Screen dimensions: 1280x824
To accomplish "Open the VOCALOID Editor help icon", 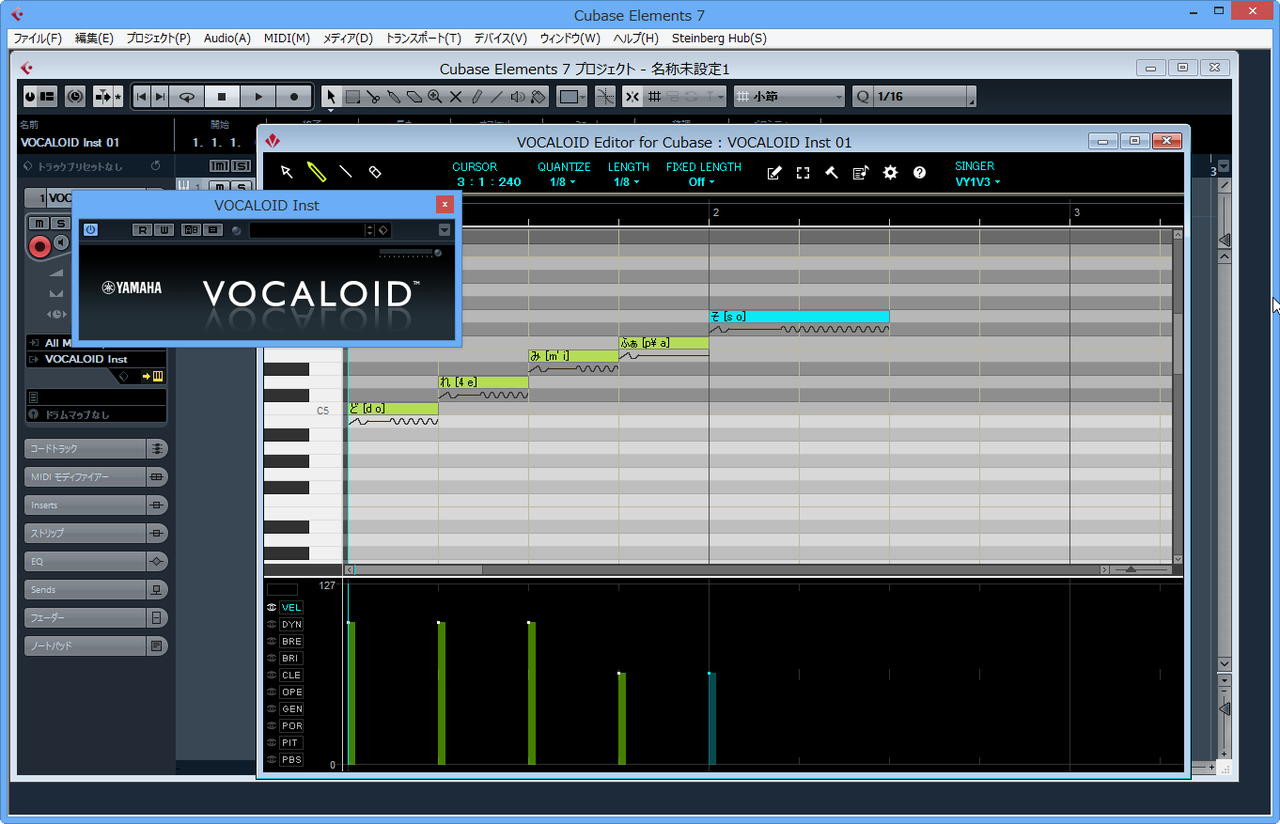I will 919,173.
